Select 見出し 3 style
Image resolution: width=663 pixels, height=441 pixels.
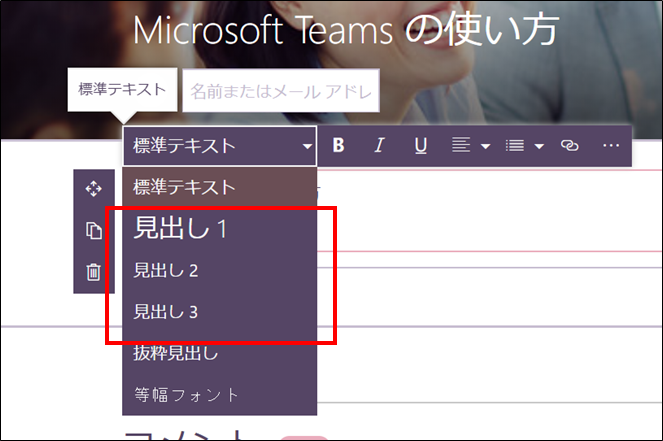click(219, 312)
